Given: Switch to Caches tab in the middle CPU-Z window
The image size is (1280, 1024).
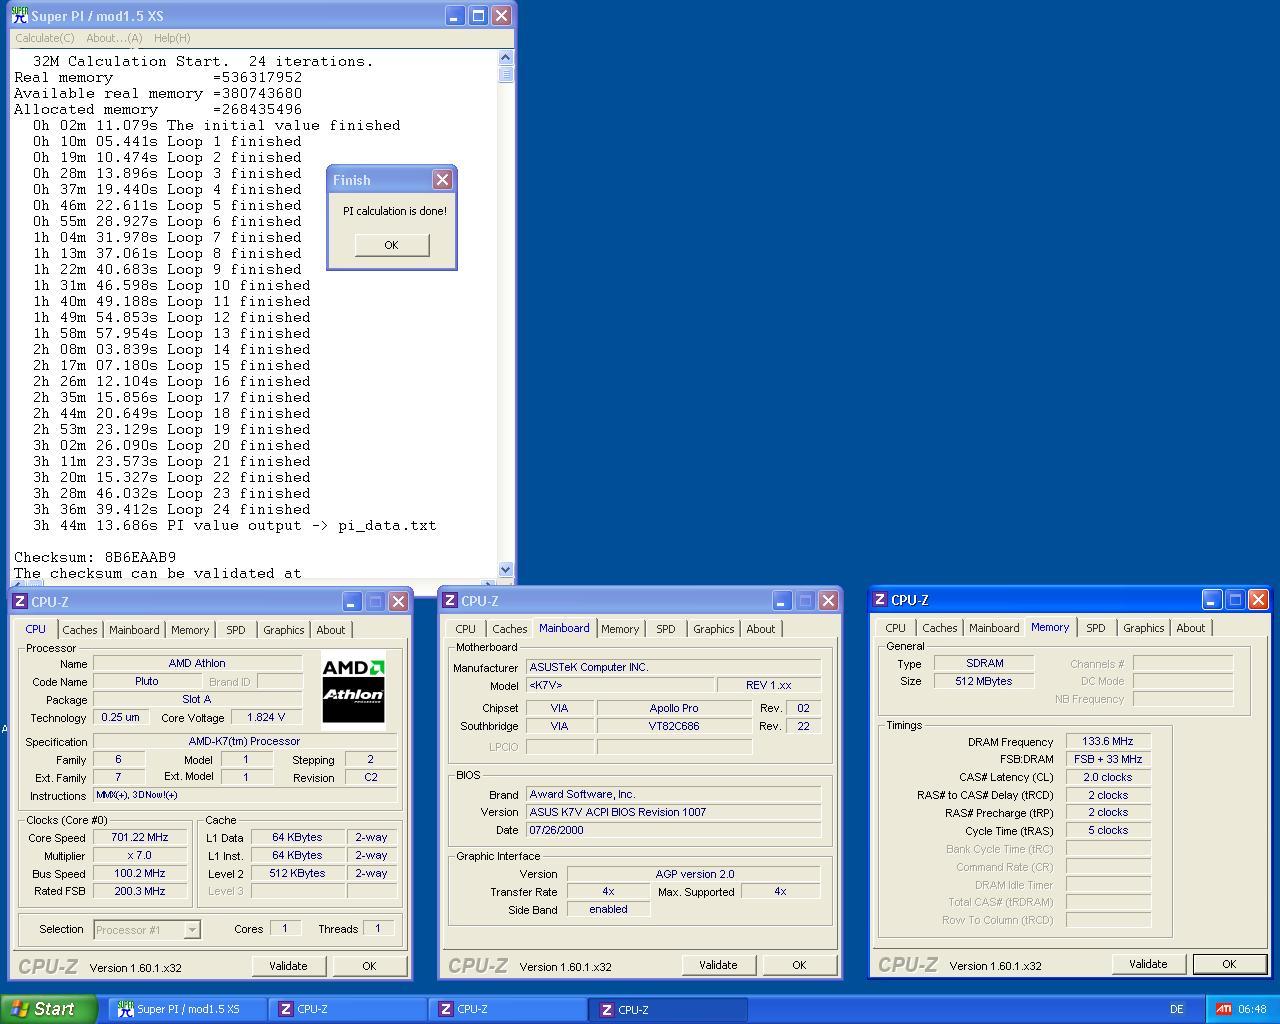Looking at the screenshot, I should [x=510, y=629].
